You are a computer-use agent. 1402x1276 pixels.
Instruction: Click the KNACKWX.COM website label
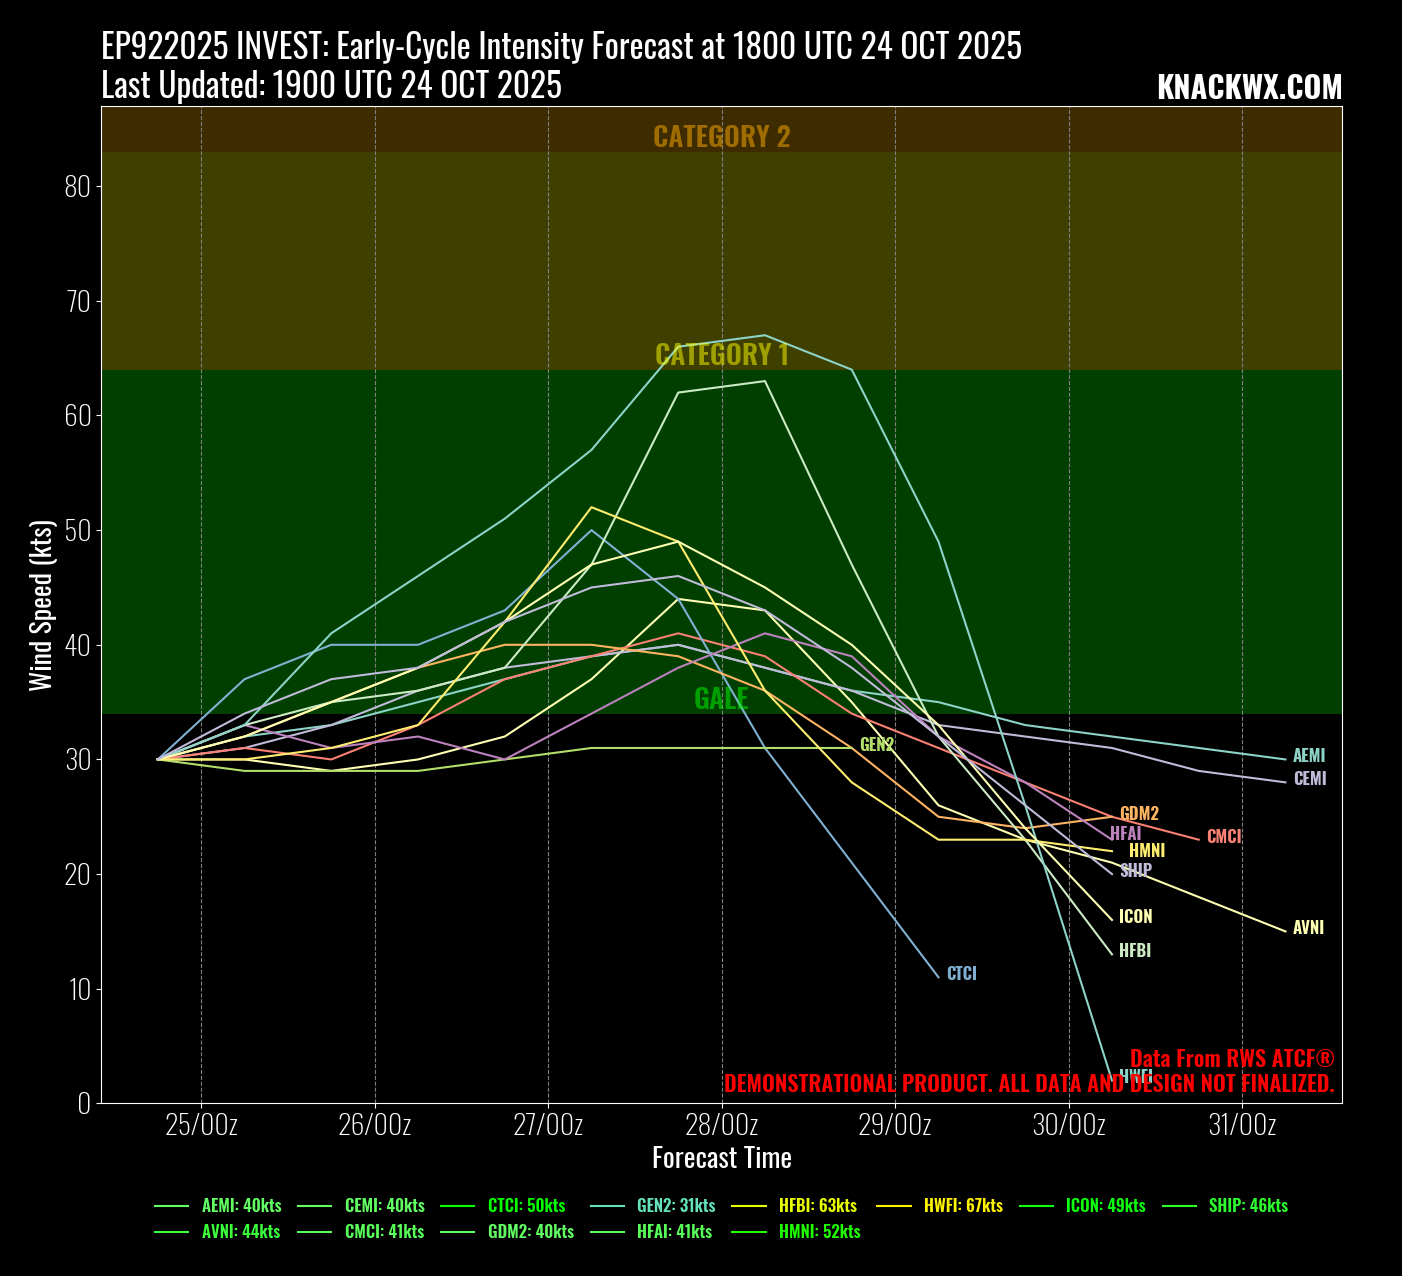tap(1249, 88)
